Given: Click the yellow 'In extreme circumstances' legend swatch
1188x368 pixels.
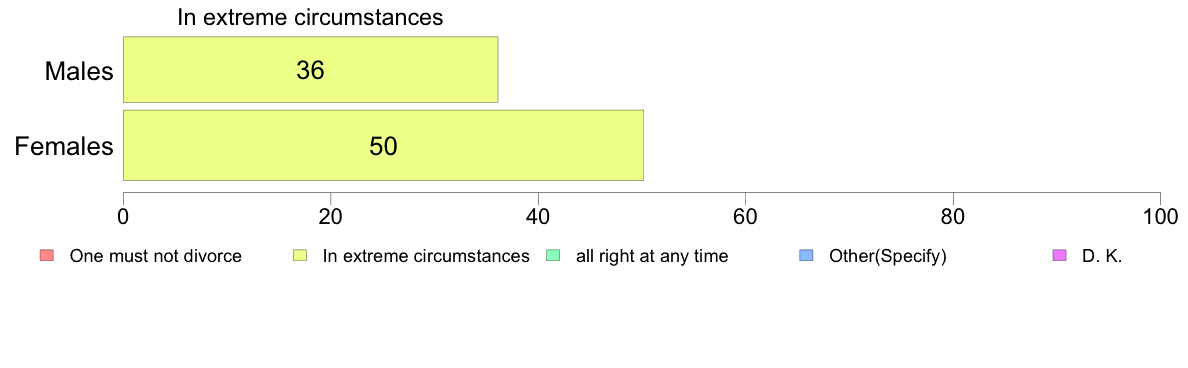Looking at the screenshot, I should click(299, 255).
